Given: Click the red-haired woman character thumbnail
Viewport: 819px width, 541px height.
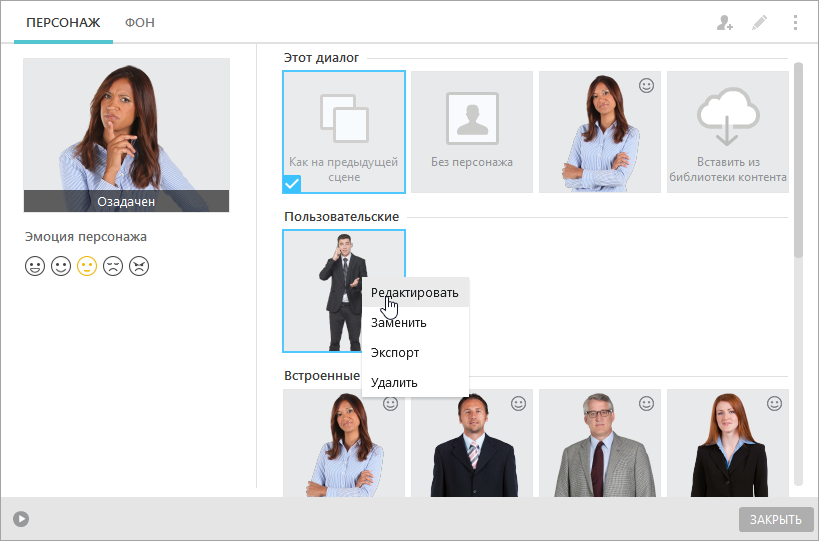Looking at the screenshot, I should [728, 443].
